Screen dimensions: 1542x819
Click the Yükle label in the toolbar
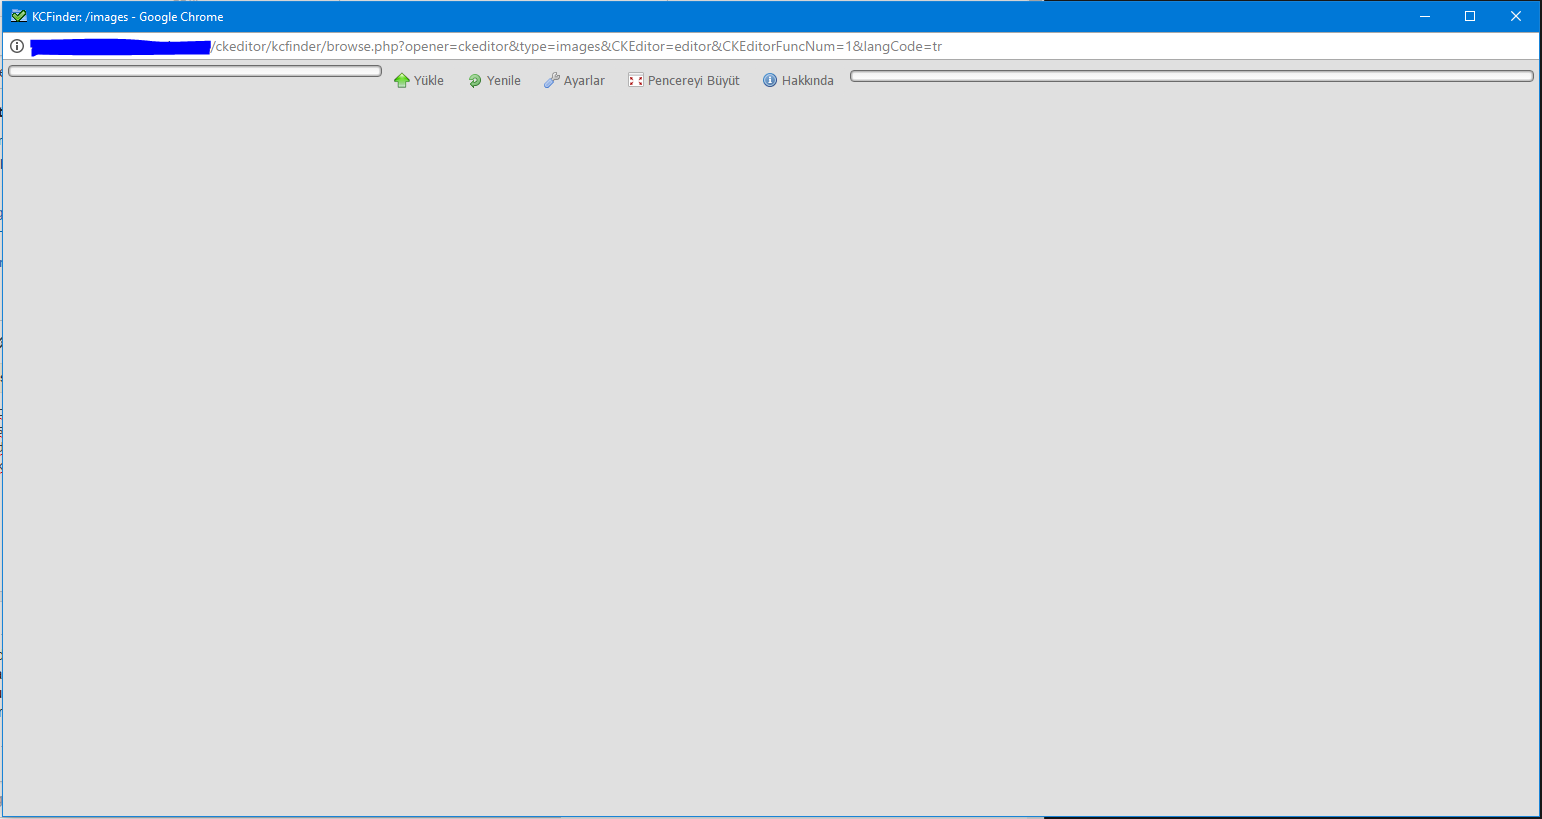(x=429, y=81)
